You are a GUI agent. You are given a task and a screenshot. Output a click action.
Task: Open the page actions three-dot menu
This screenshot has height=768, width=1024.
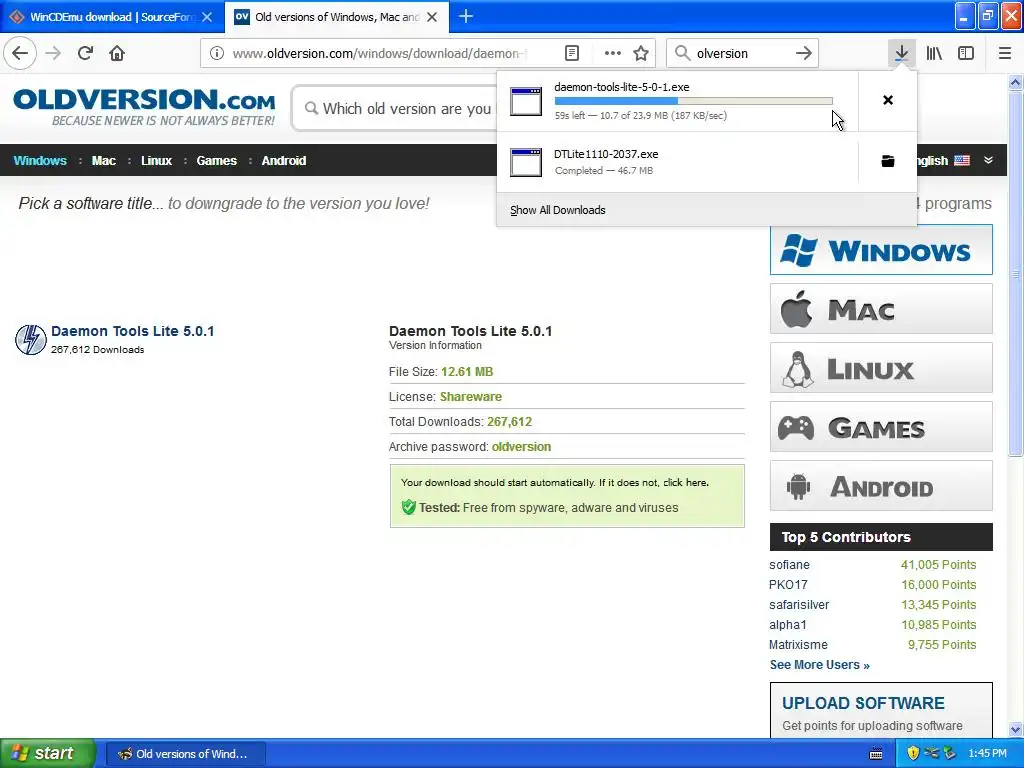(613, 54)
